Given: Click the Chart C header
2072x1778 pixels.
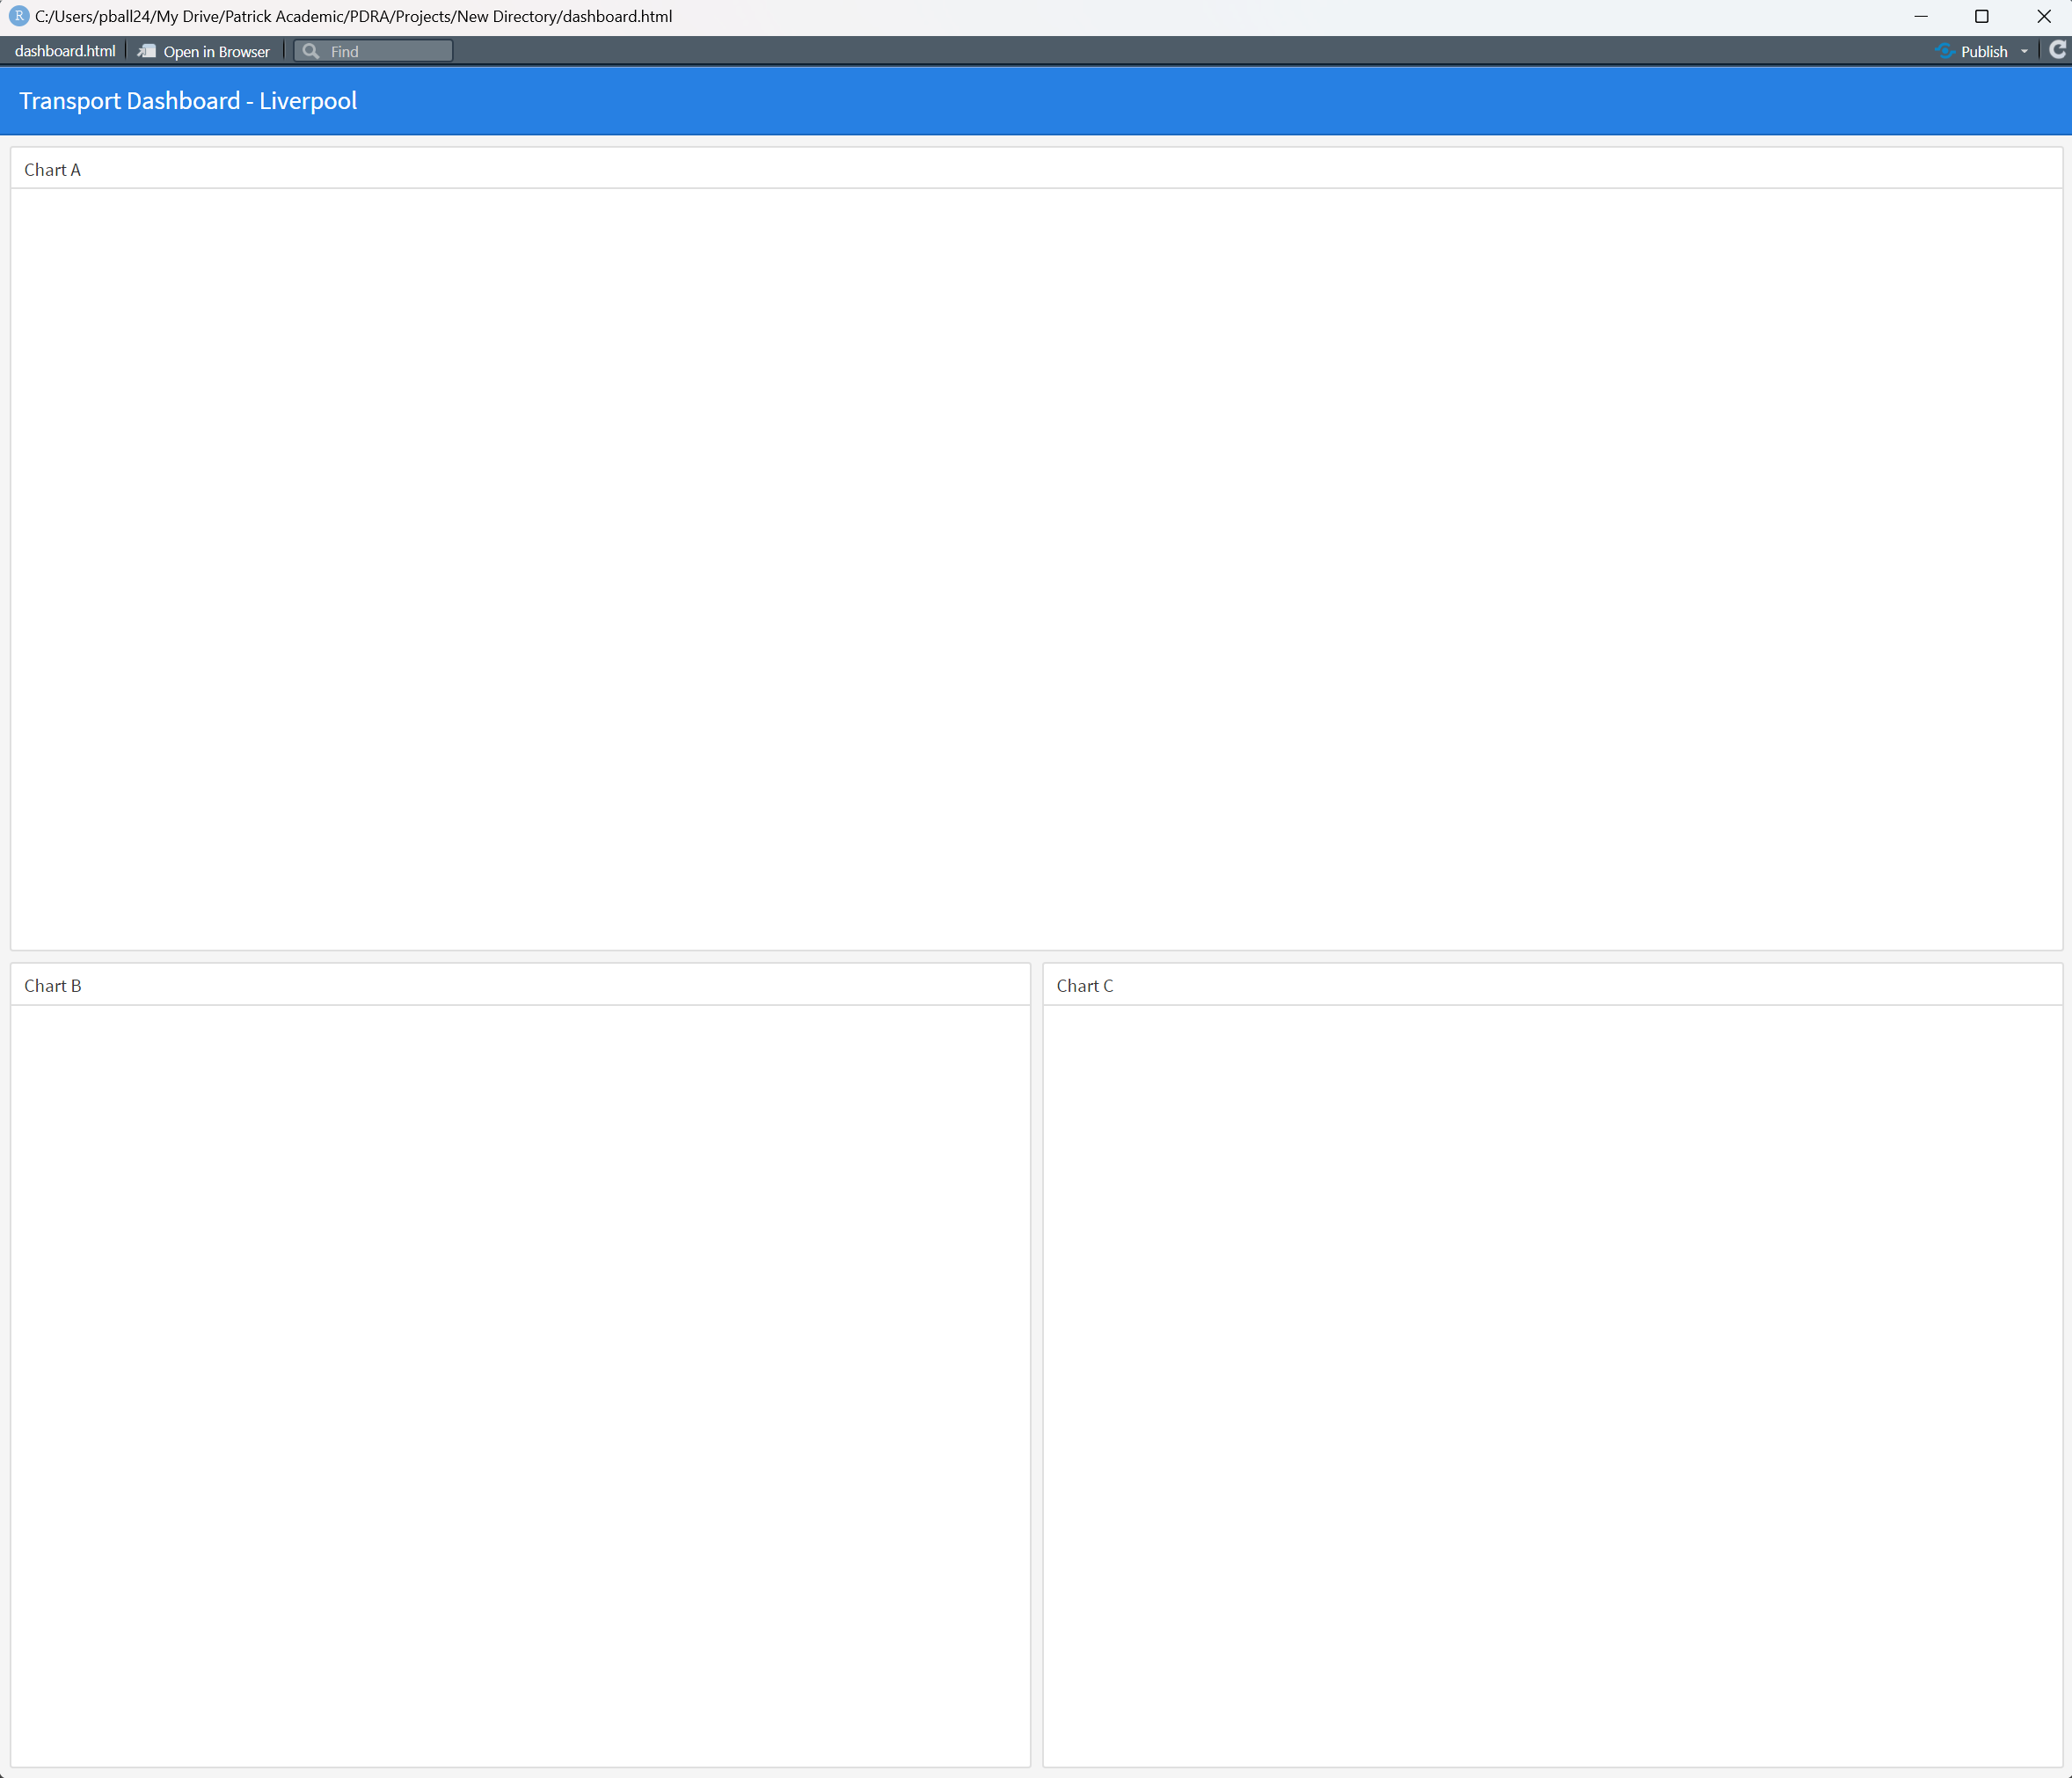Looking at the screenshot, I should pos(1085,986).
